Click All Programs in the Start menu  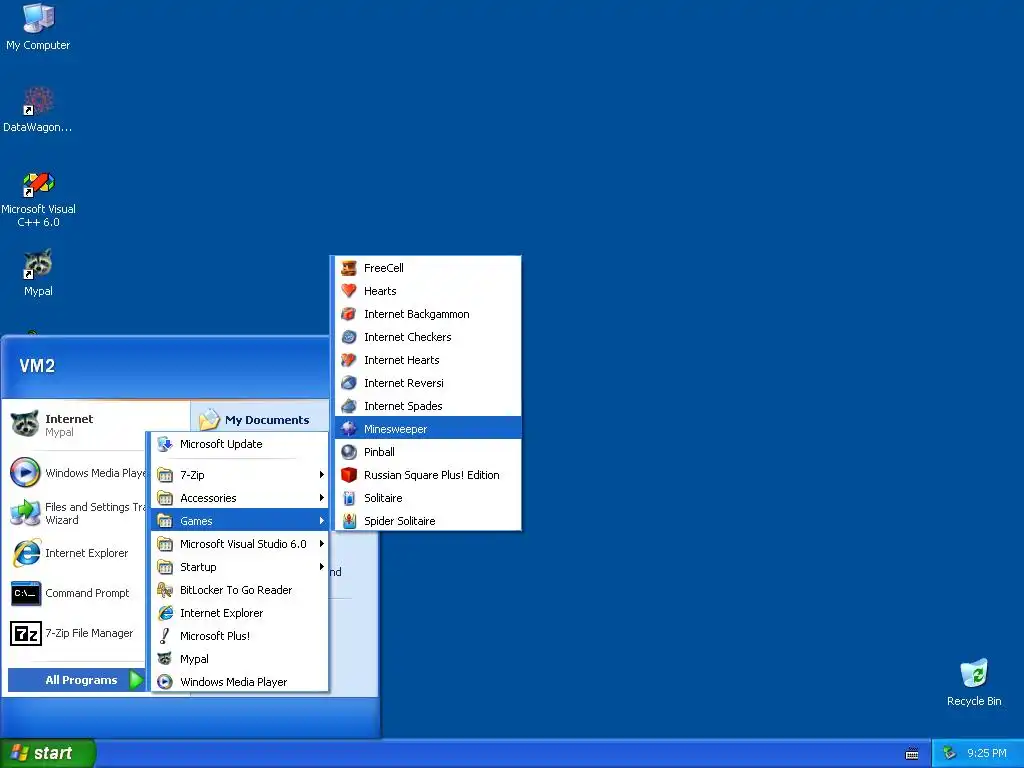click(x=76, y=680)
